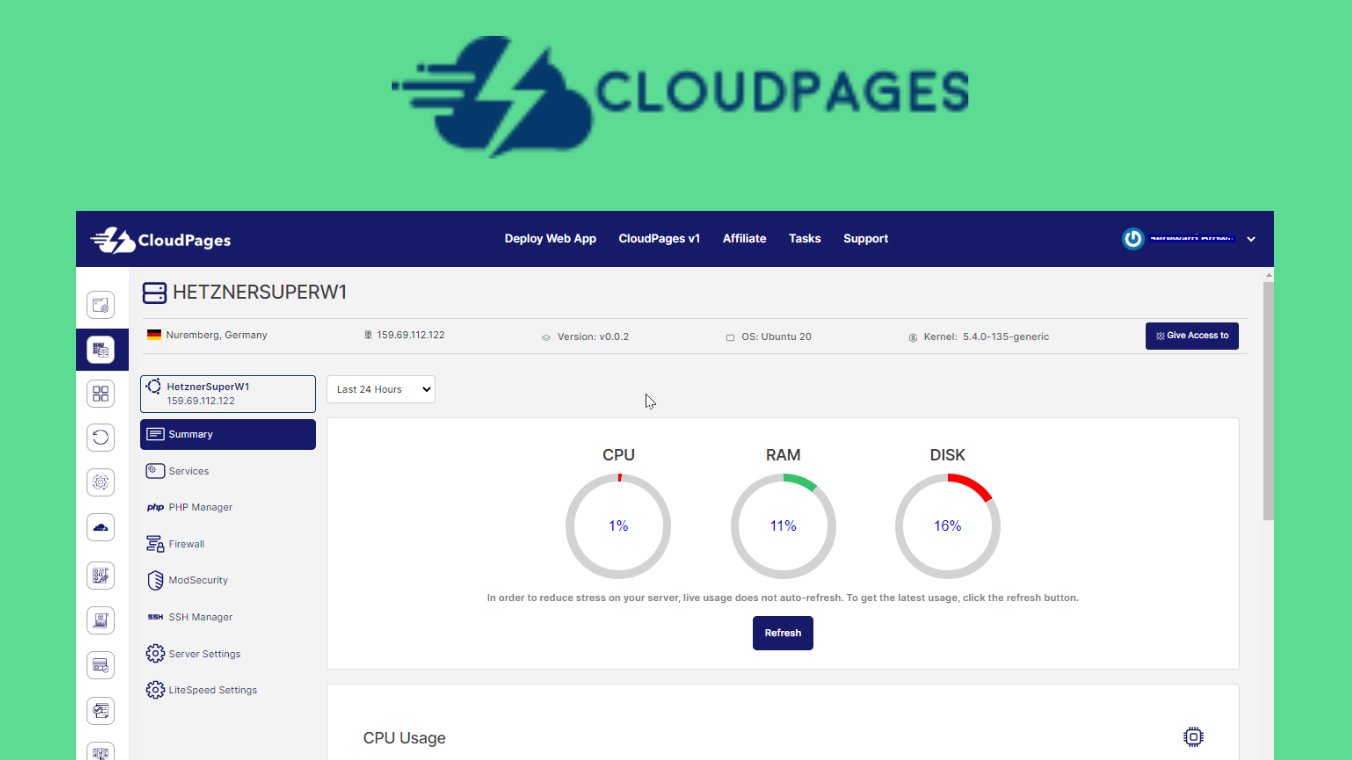Click the Ubuntu logo in server card
The width and height of the screenshot is (1352, 760).
pos(154,386)
